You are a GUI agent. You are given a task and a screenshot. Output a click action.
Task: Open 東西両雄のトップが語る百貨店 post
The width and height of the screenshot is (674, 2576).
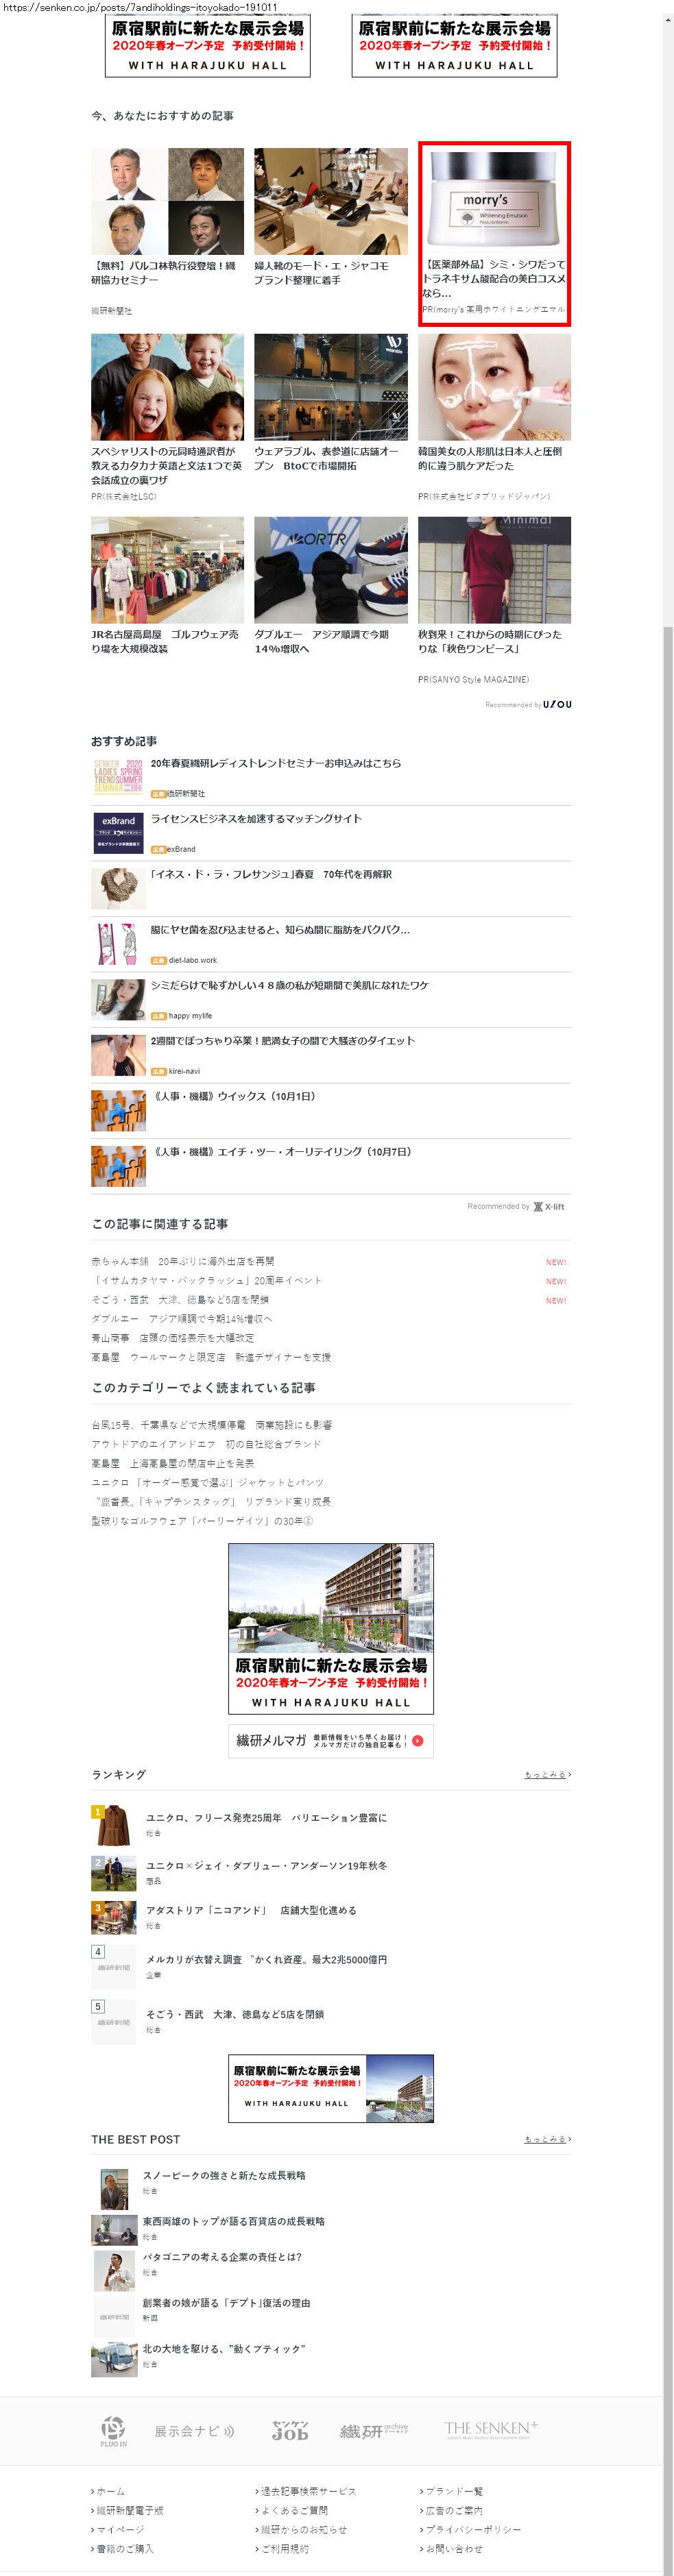click(233, 2222)
